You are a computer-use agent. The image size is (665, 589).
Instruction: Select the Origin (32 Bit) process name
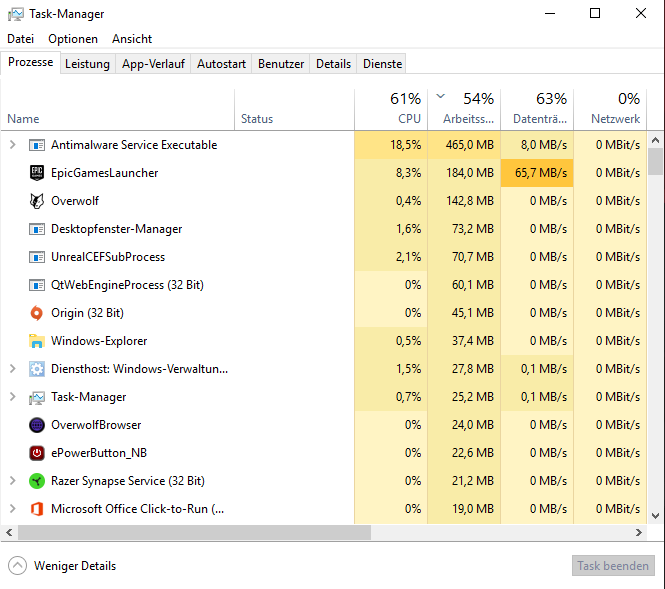[87, 313]
